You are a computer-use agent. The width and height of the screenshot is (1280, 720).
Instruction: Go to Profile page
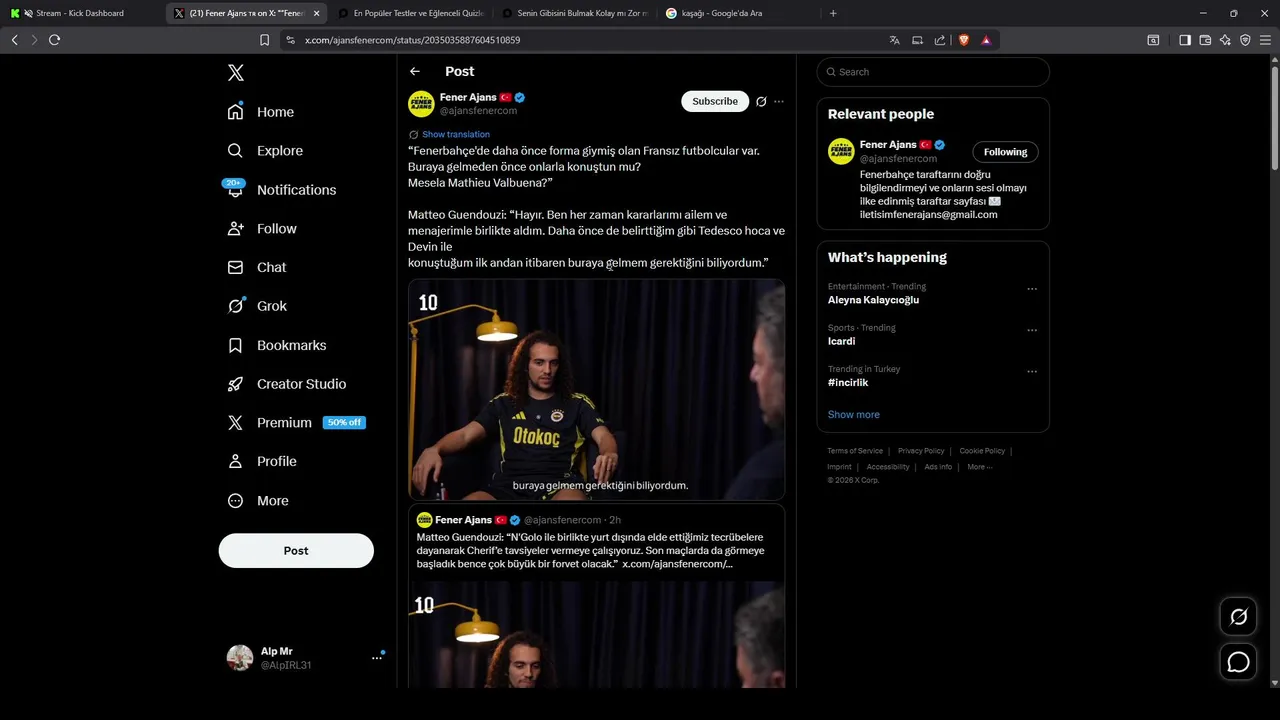[x=262, y=461]
